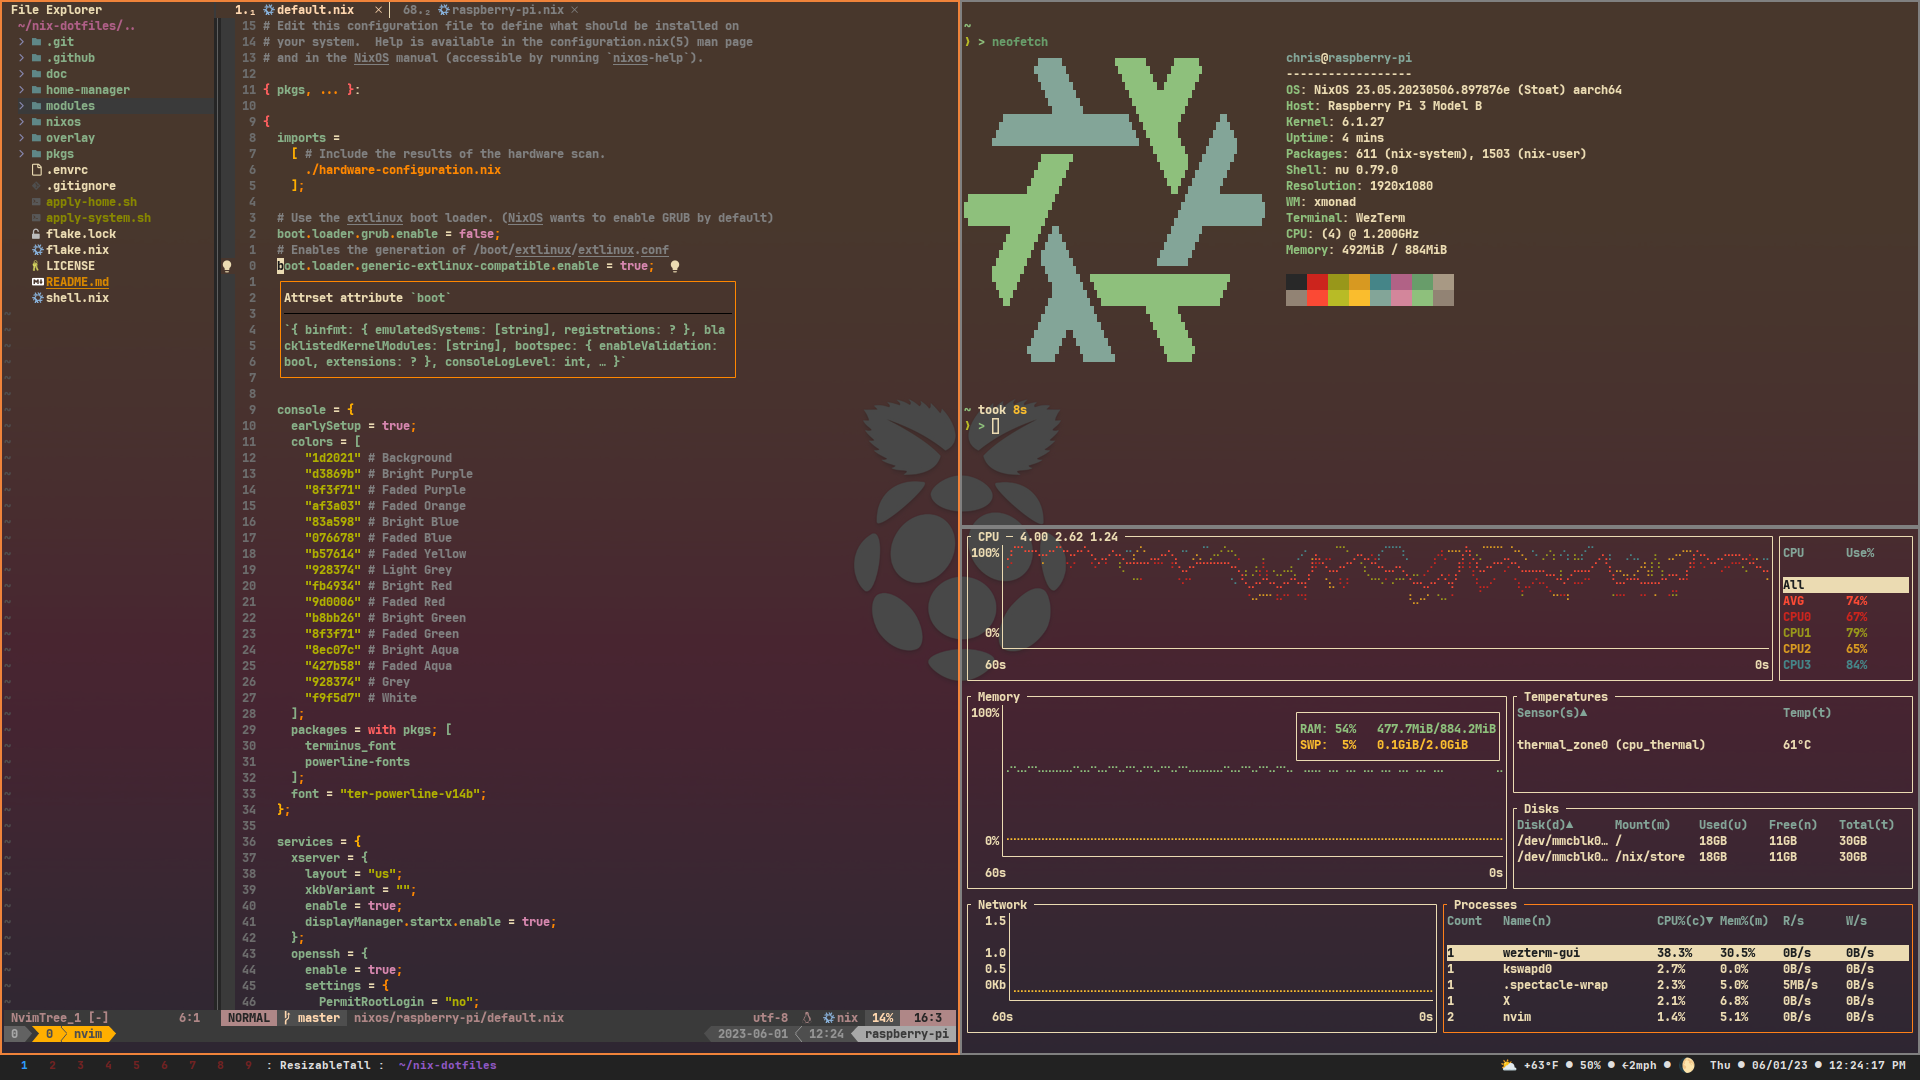
Task: Click the lightbulb code action icon in gutter
Action: pos(227,266)
